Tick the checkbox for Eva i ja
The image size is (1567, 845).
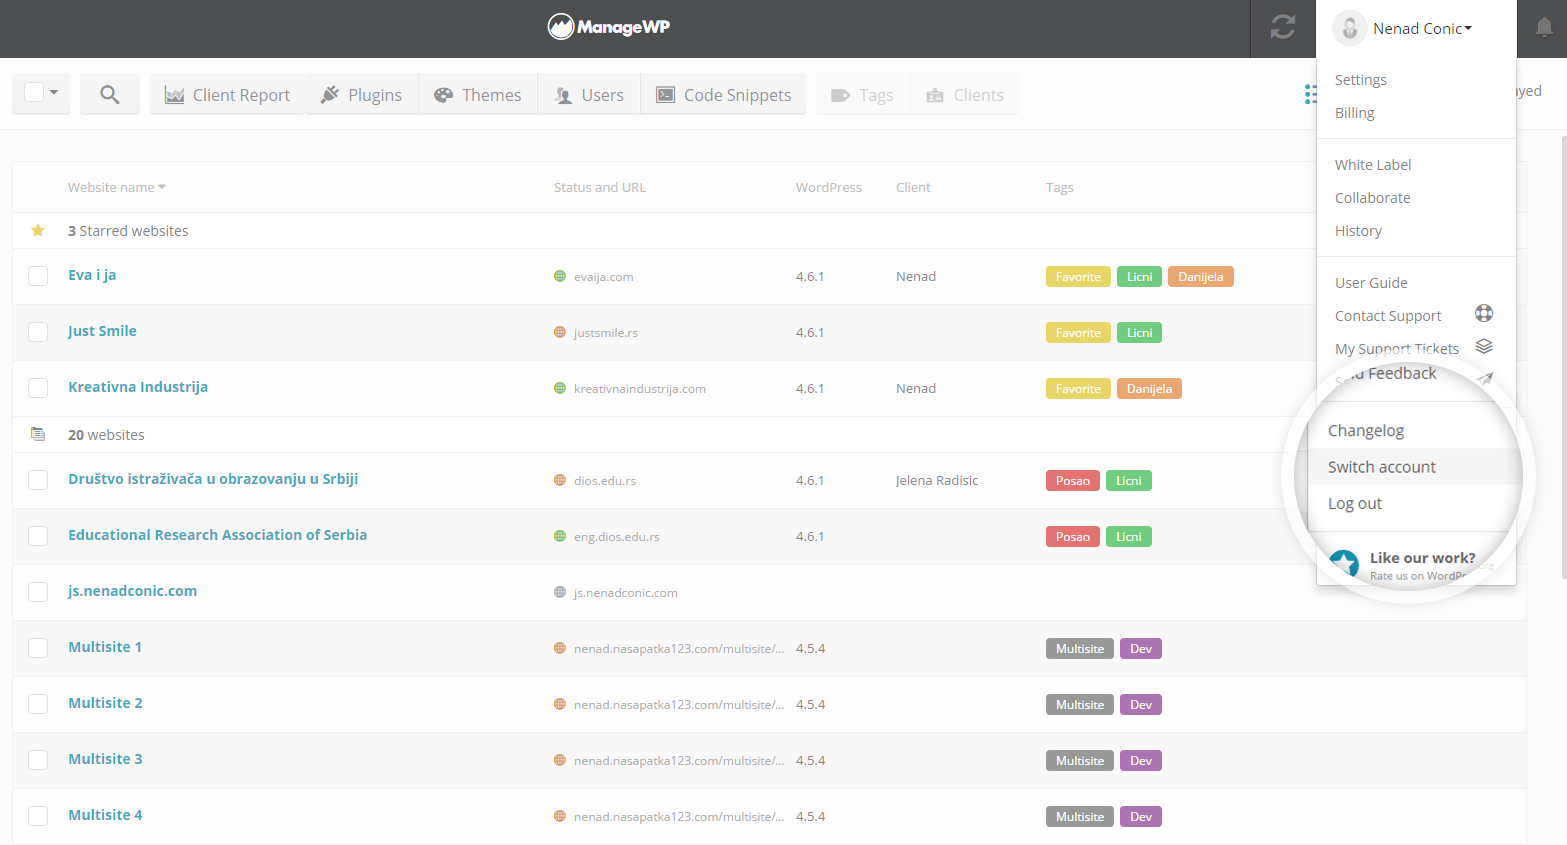tap(38, 276)
